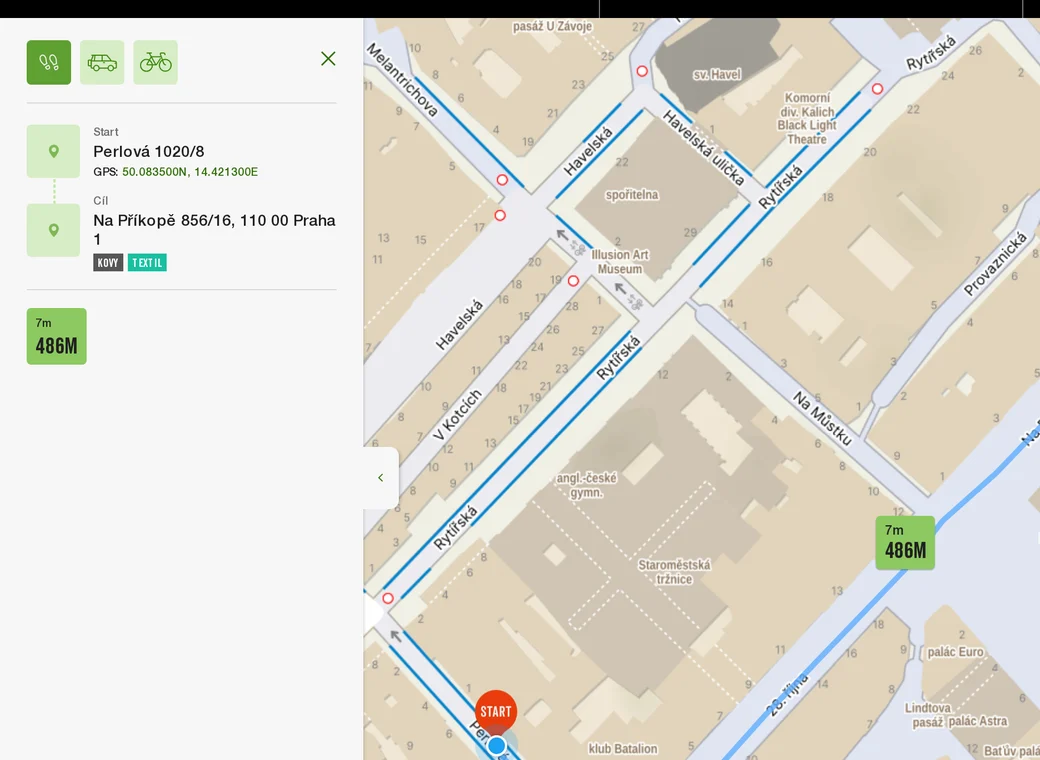Switch to bicycle route mode
The image size is (1040, 760).
[155, 62]
